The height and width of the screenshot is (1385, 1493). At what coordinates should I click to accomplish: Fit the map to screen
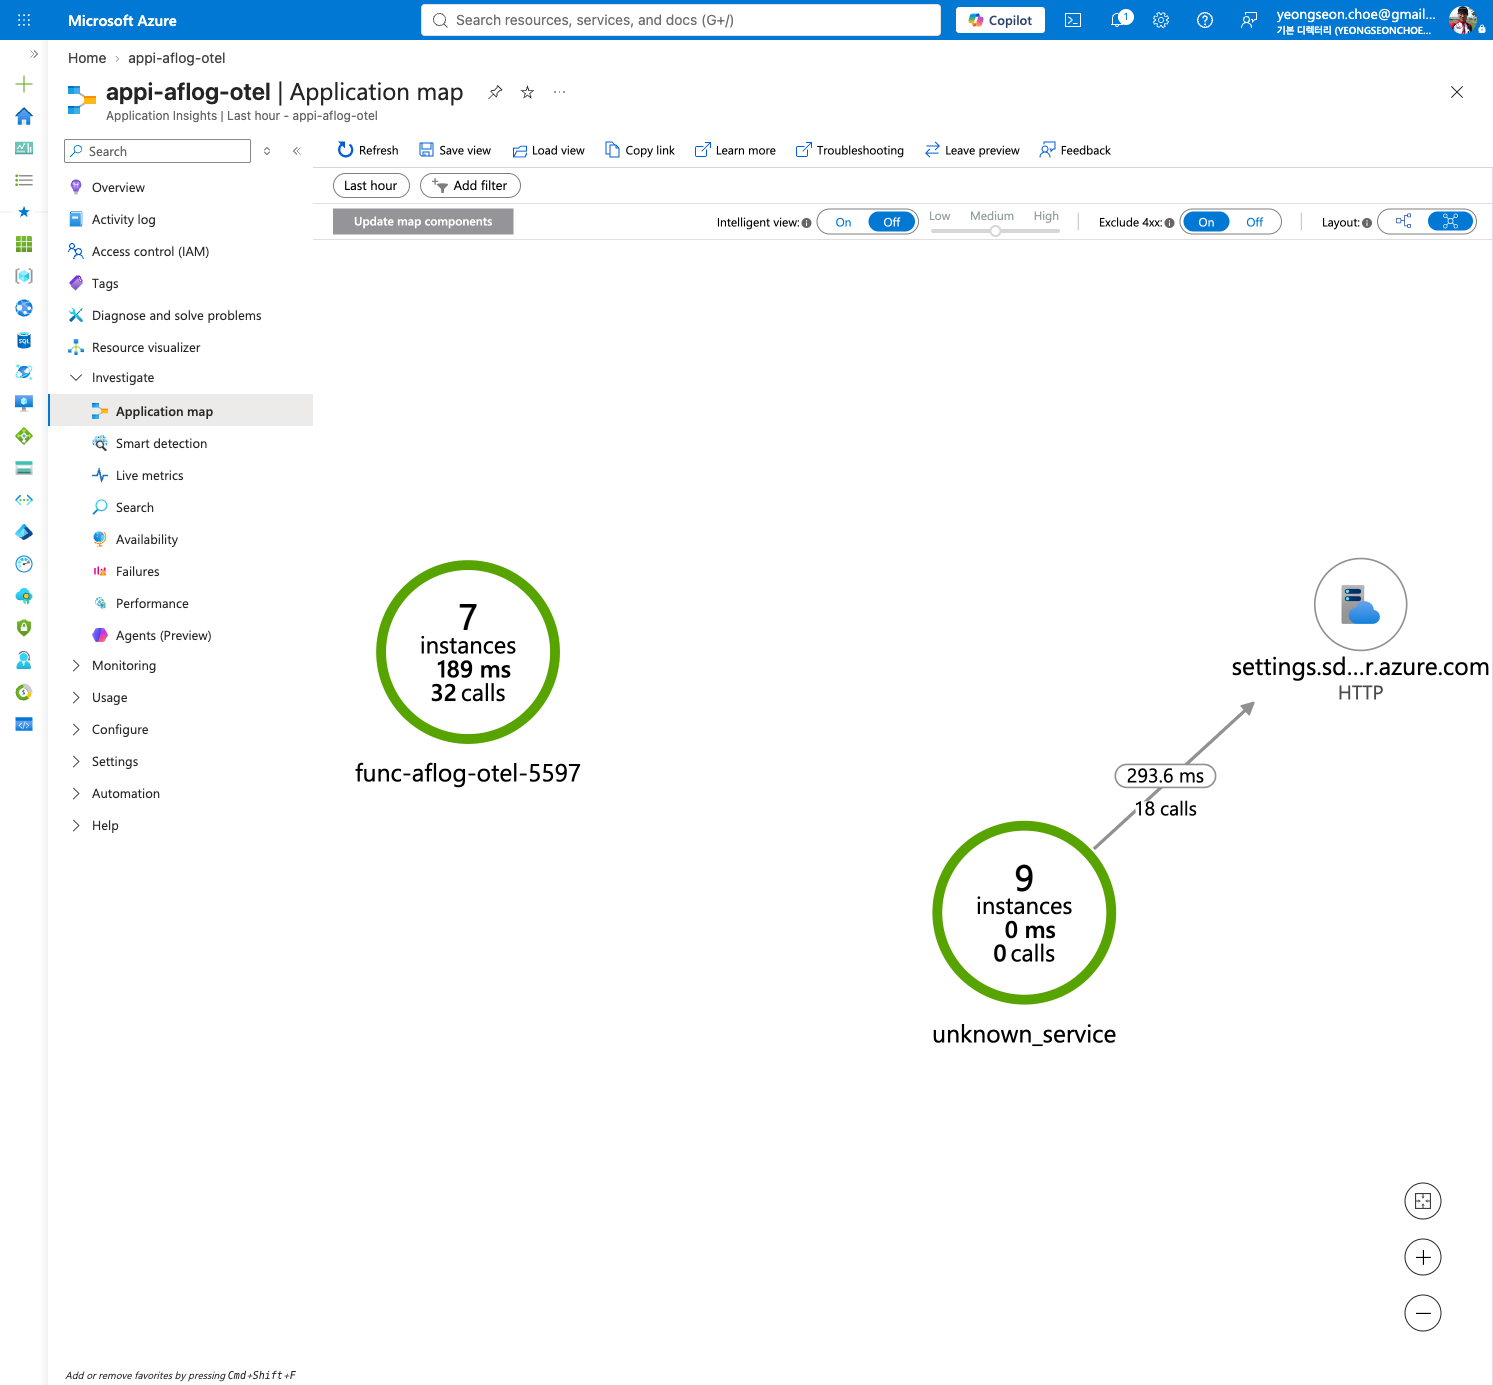(1423, 1201)
